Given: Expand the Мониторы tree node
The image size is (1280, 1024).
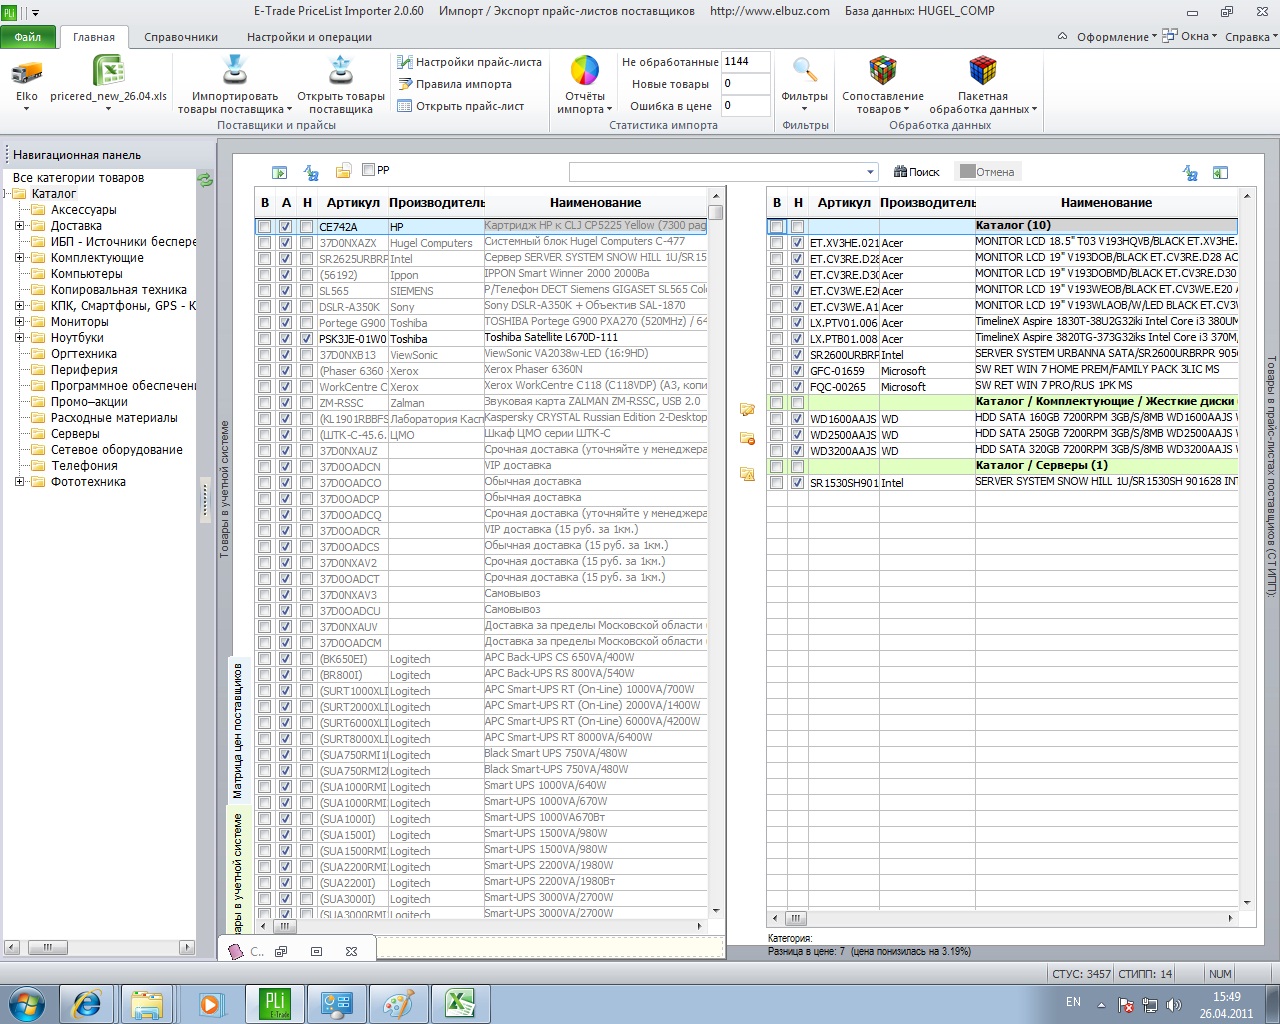Looking at the screenshot, I should 19,322.
